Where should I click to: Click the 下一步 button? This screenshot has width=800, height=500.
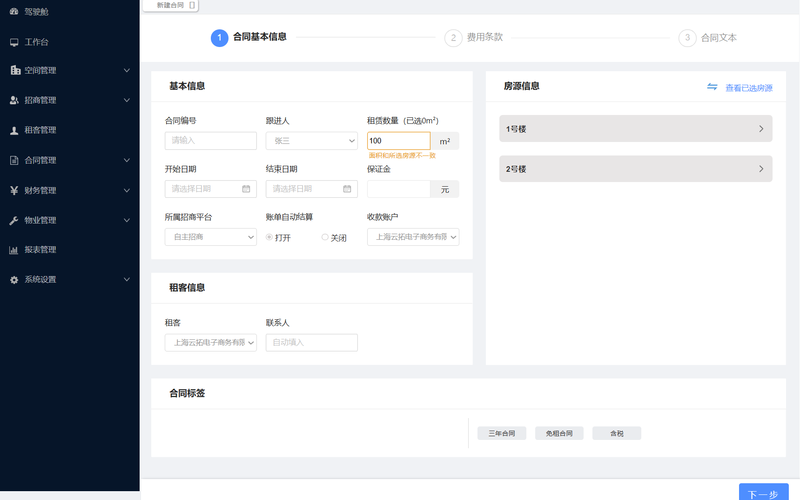[x=762, y=492]
